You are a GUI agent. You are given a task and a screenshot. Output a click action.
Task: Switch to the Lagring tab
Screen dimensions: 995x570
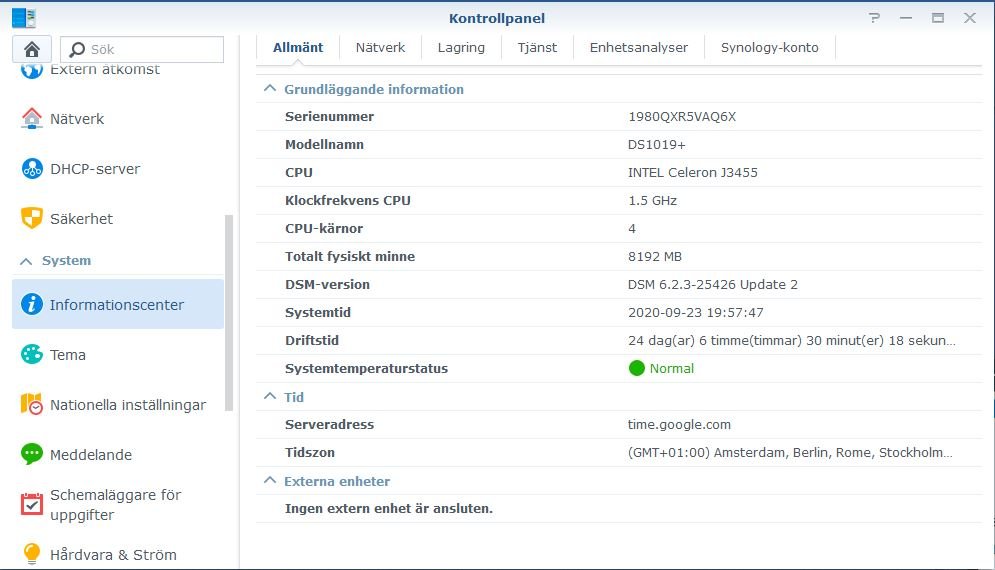tap(461, 47)
